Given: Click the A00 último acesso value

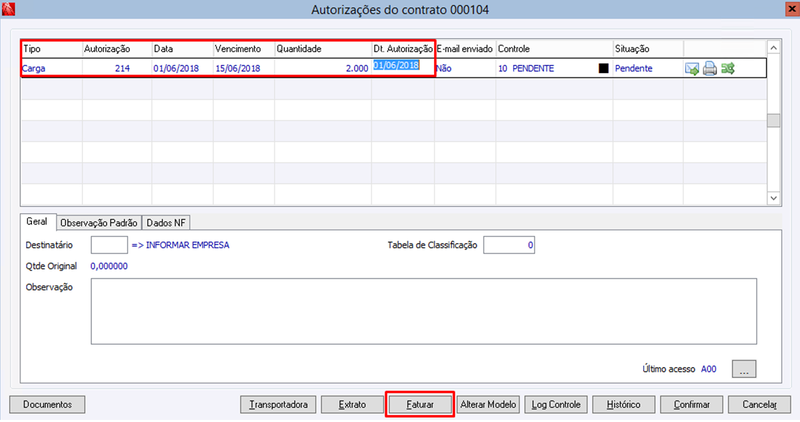Looking at the screenshot, I should [x=708, y=369].
